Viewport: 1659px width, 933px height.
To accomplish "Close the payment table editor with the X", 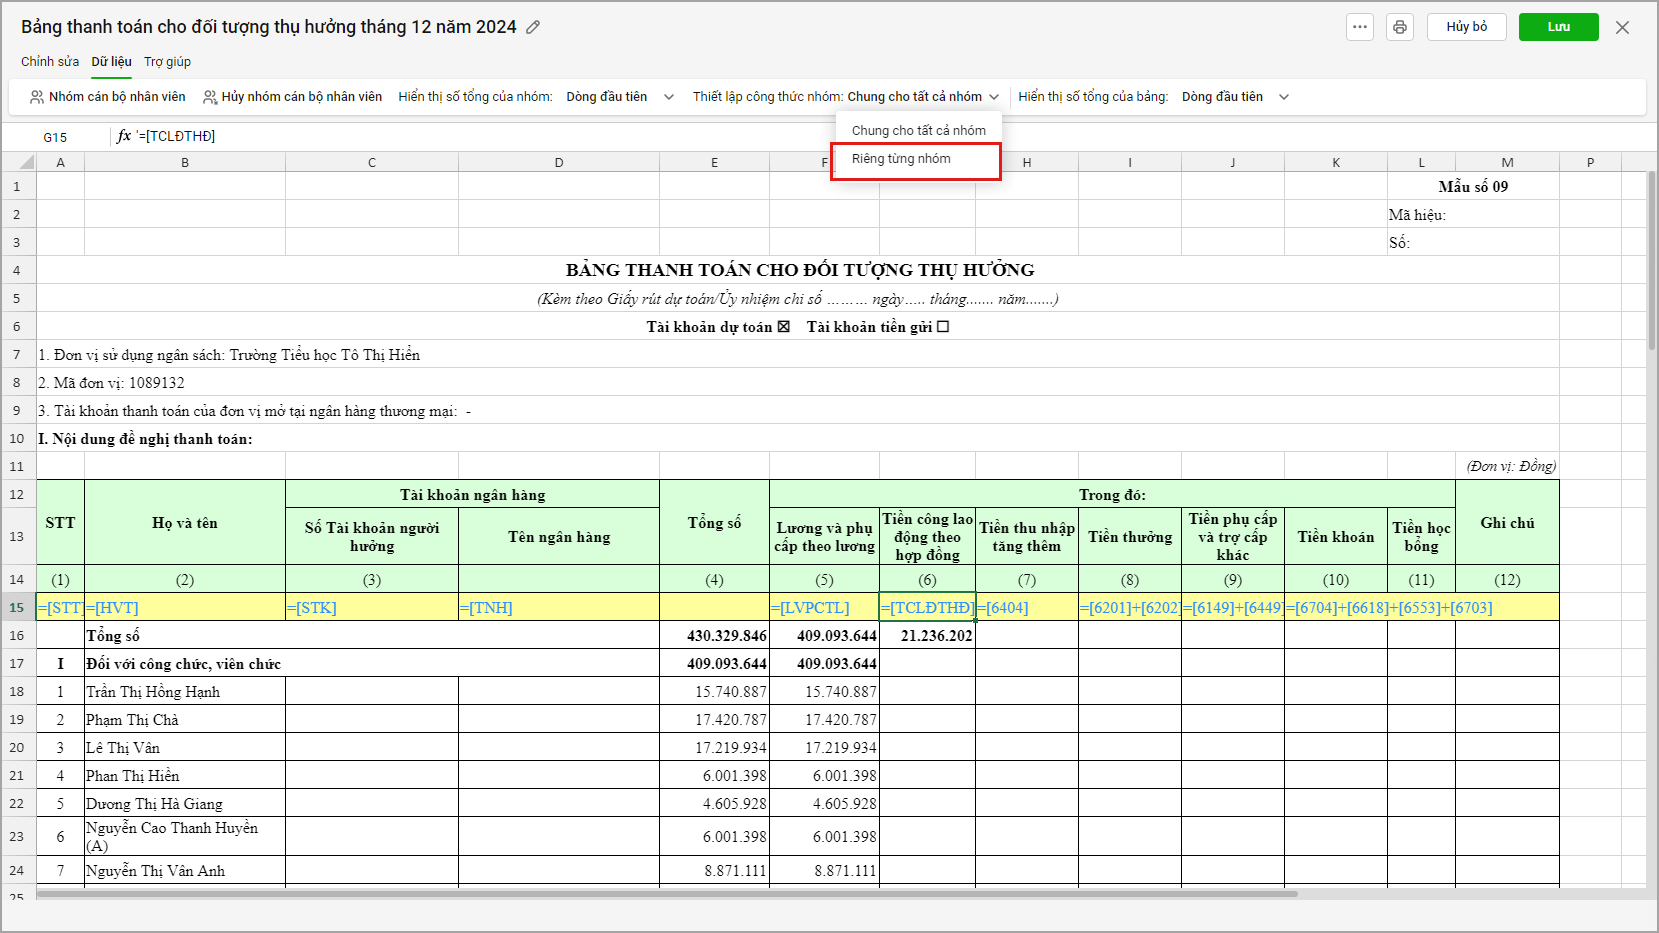I will pos(1622,27).
